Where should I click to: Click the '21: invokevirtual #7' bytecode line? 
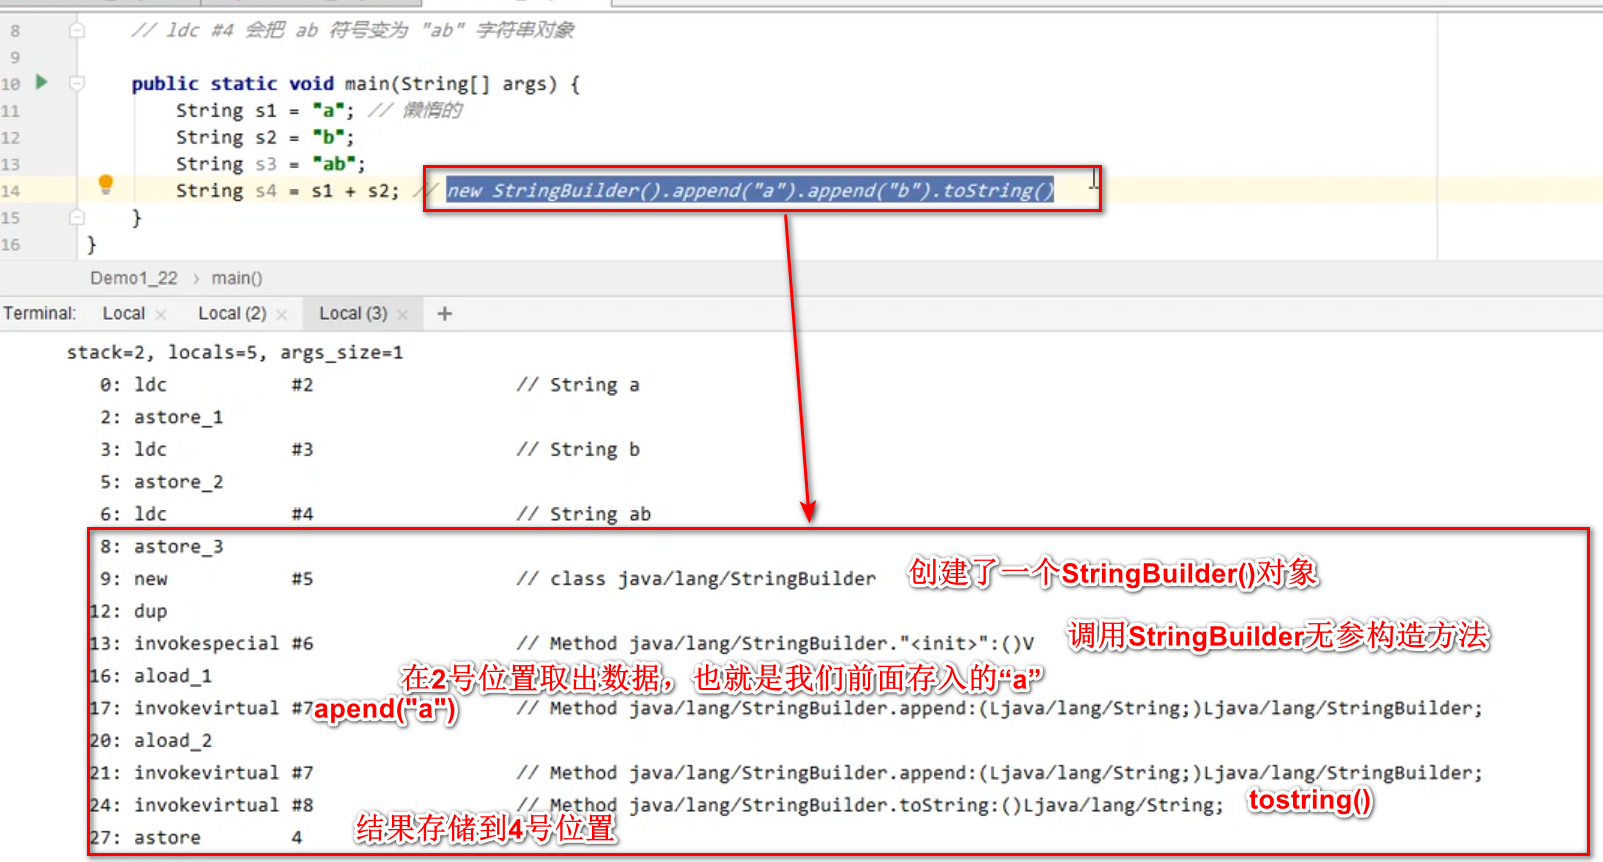tap(786, 773)
